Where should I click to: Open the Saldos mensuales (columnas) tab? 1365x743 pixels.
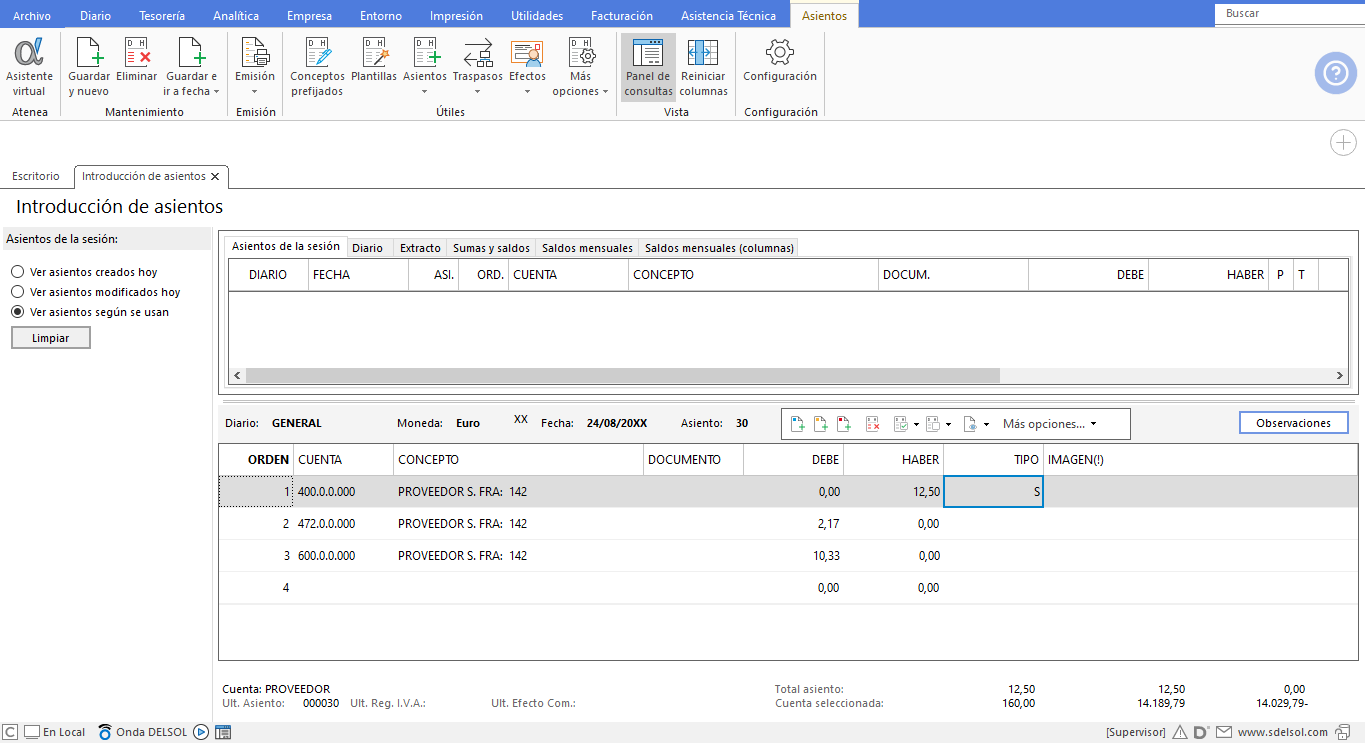click(719, 248)
